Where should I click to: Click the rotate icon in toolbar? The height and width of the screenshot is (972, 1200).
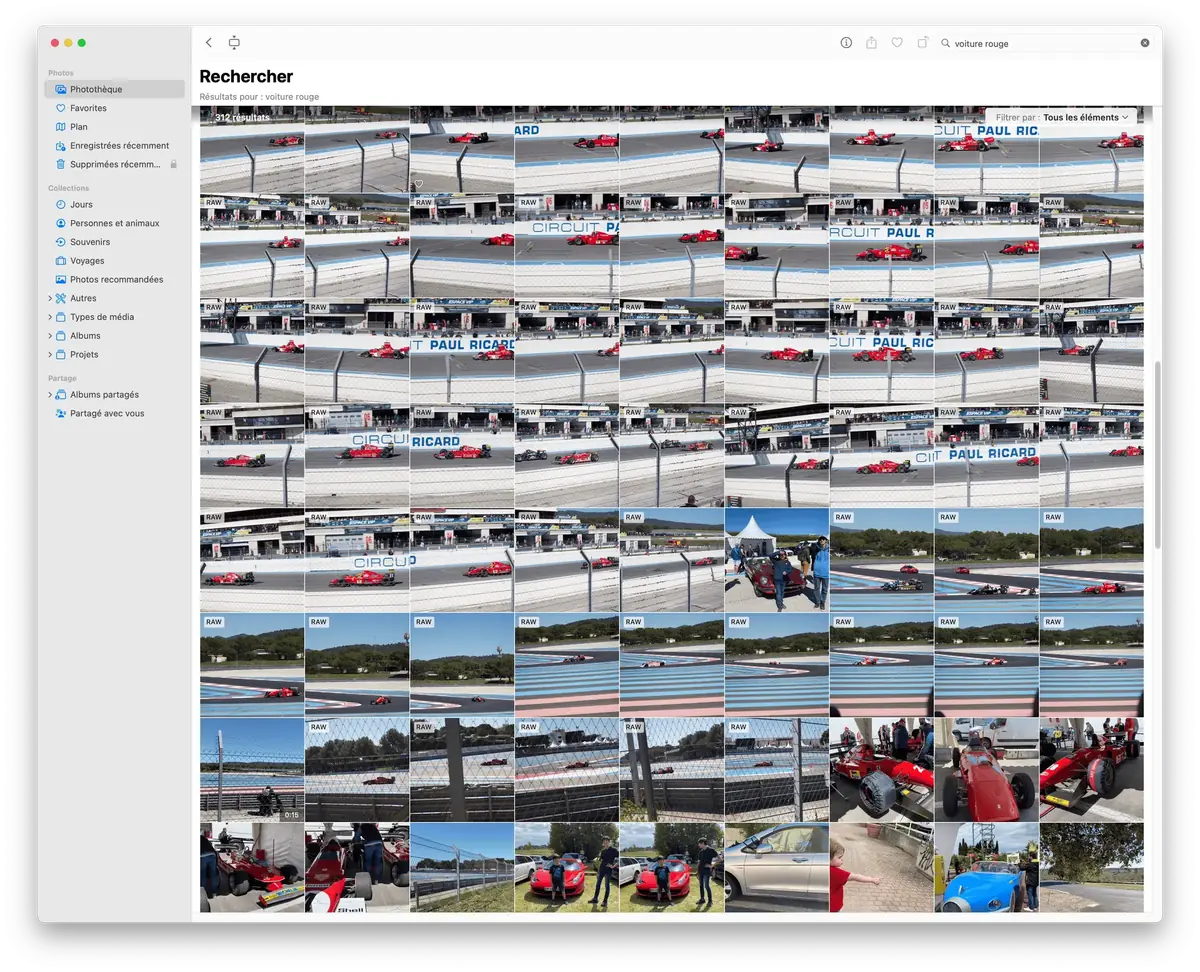(922, 43)
